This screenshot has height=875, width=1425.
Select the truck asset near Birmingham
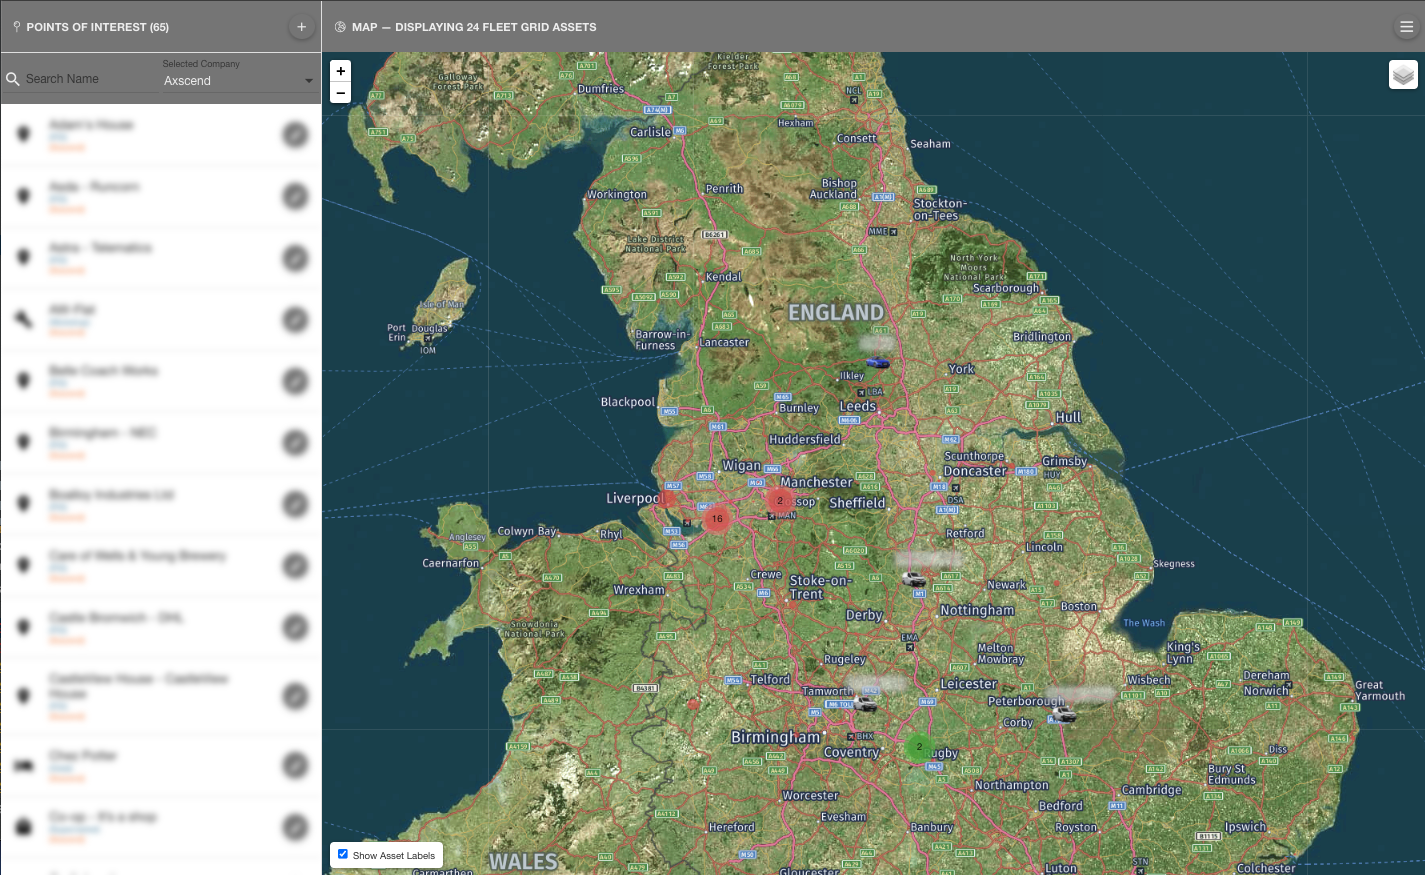tap(866, 703)
